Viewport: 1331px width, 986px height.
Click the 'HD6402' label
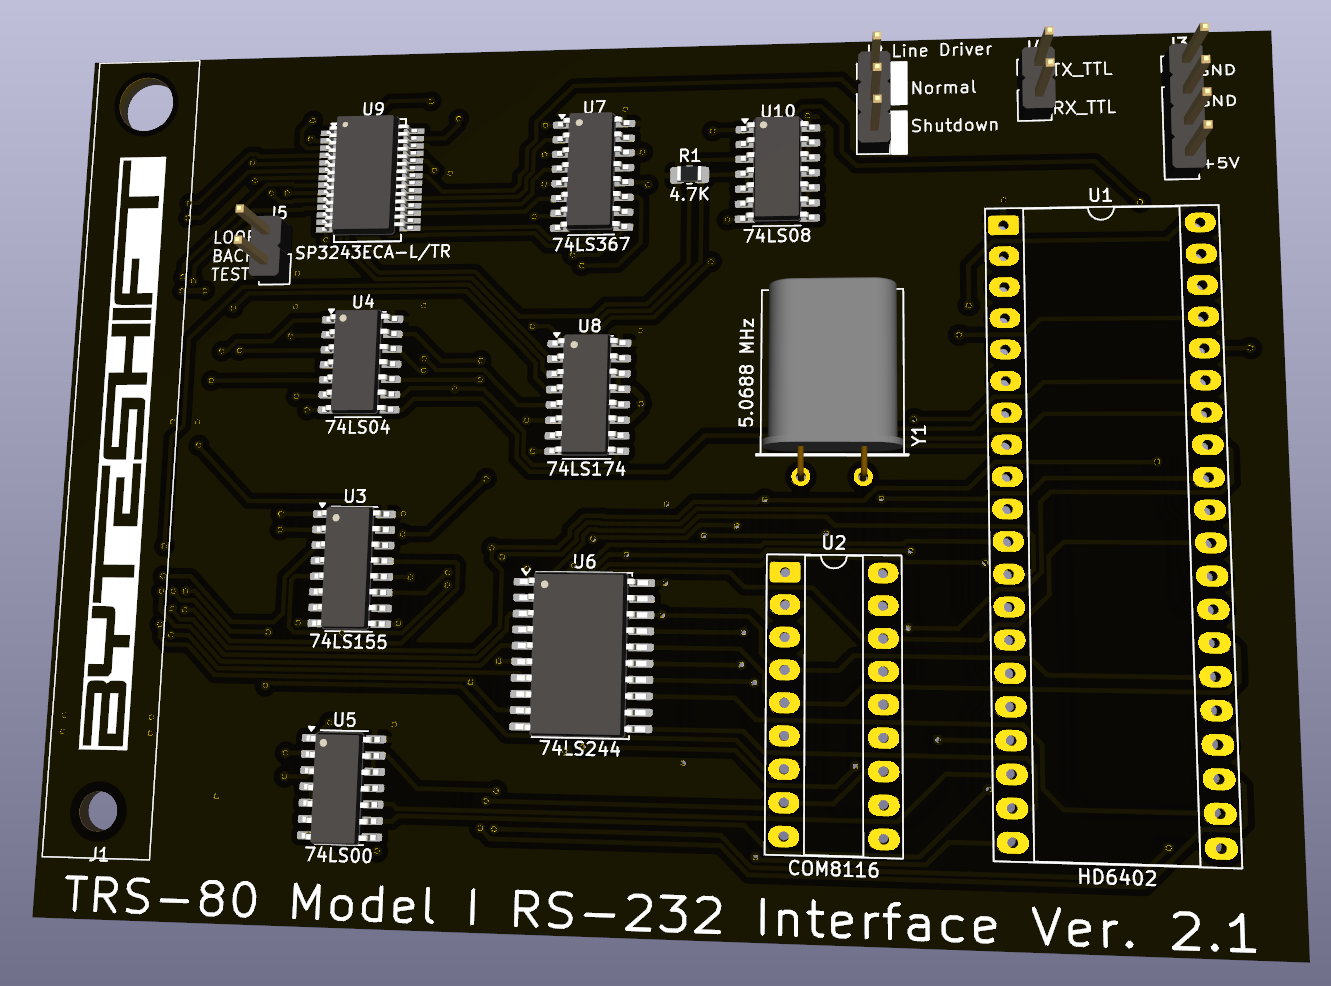click(1117, 878)
